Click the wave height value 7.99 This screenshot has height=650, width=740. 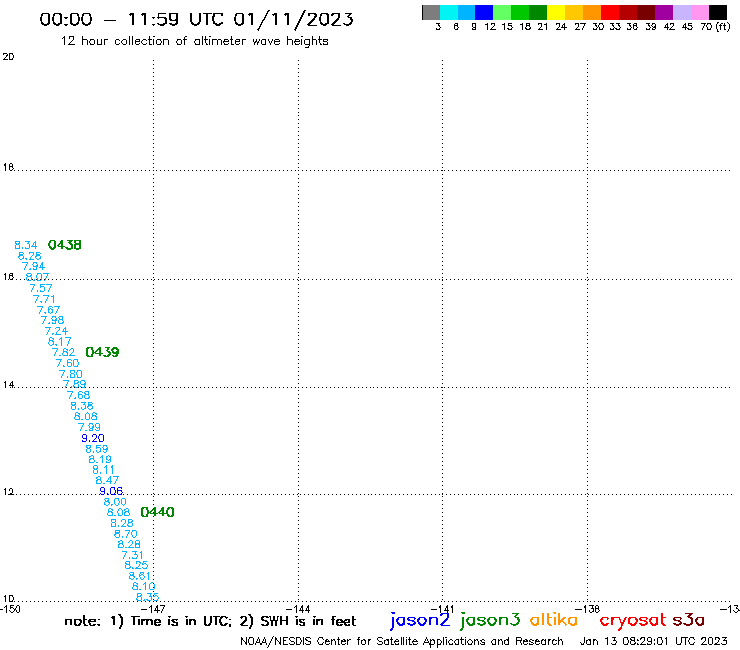click(89, 427)
